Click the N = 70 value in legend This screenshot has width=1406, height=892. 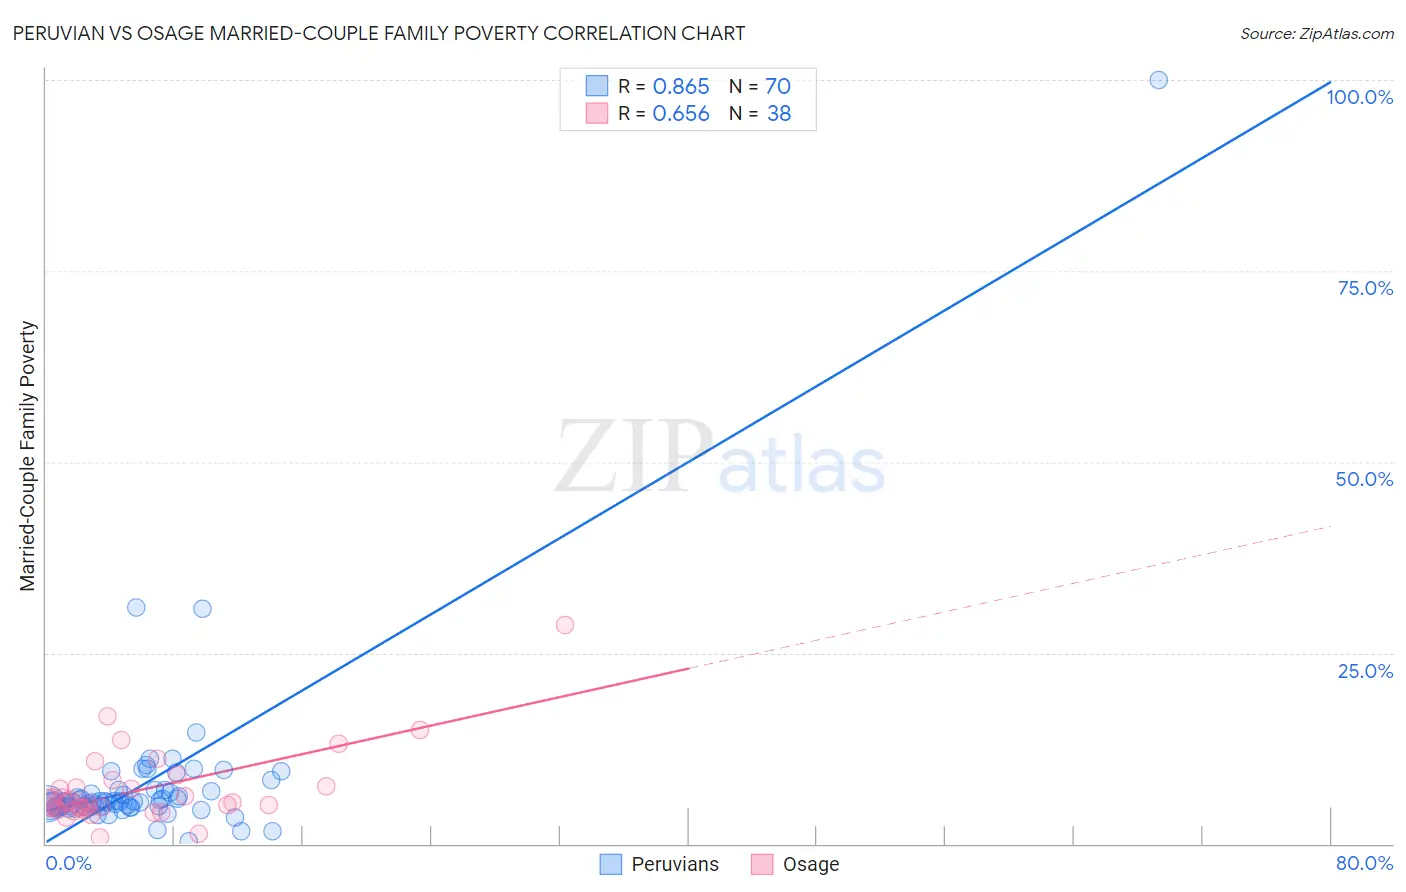point(760,86)
